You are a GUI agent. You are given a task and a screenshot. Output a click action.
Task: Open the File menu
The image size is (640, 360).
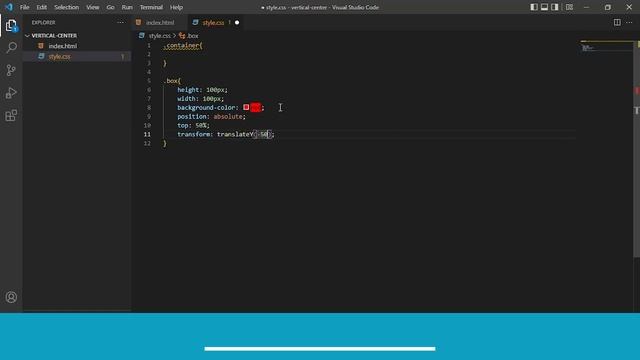point(24,7)
